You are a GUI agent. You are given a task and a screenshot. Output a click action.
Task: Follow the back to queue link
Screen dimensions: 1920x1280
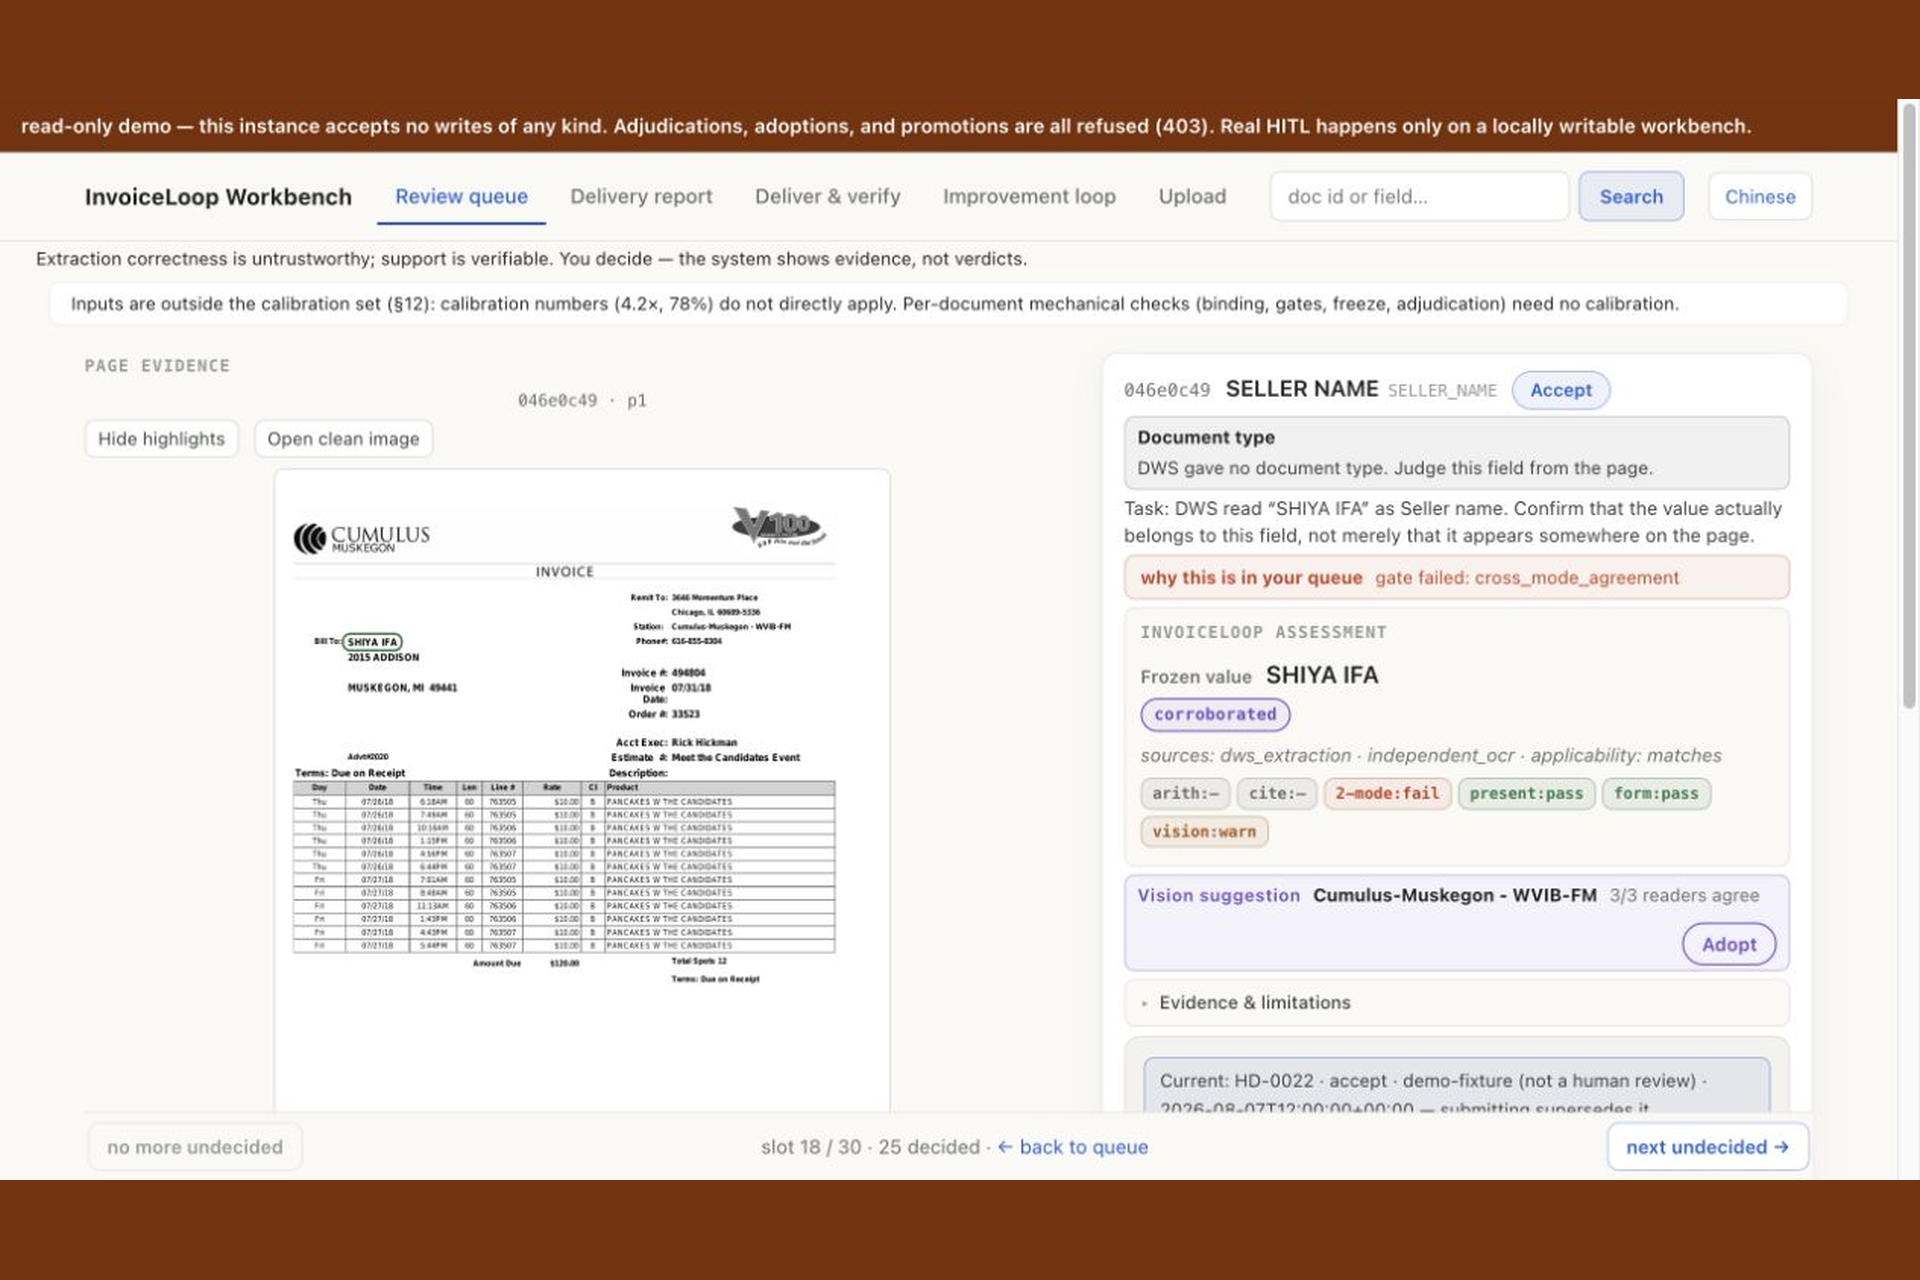pyautogui.click(x=1073, y=1147)
